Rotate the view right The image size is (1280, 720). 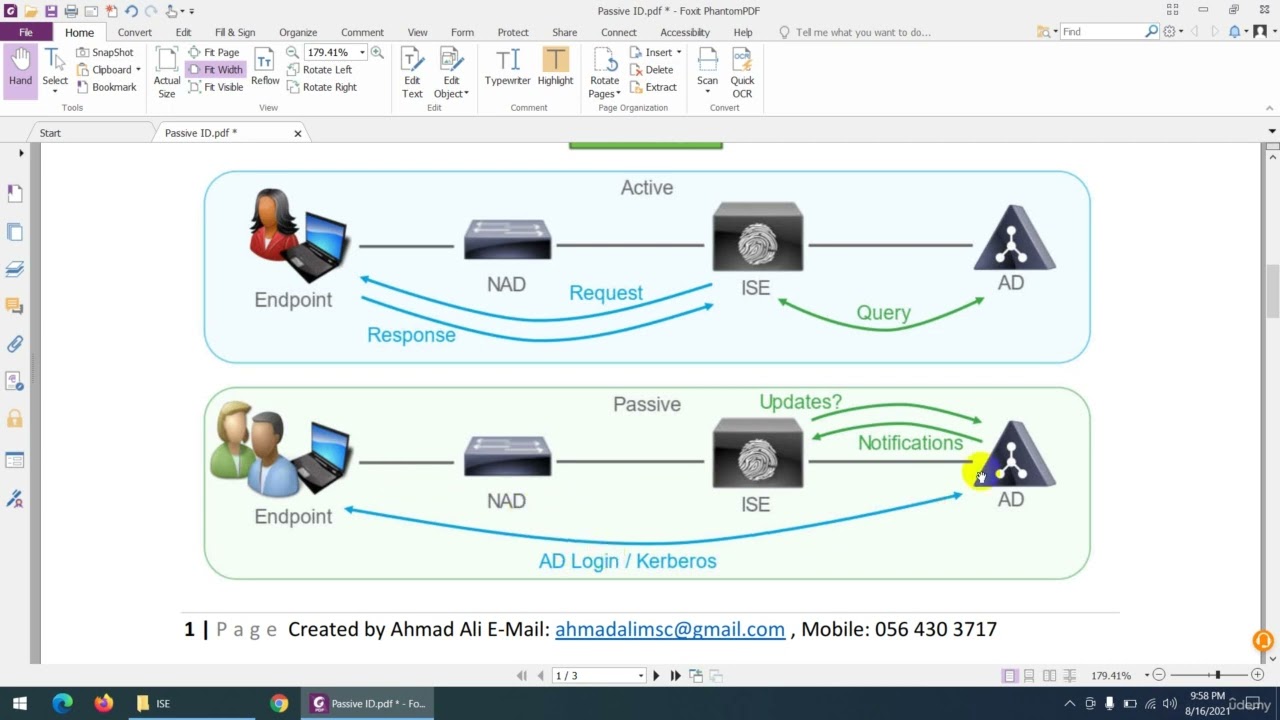pyautogui.click(x=322, y=87)
